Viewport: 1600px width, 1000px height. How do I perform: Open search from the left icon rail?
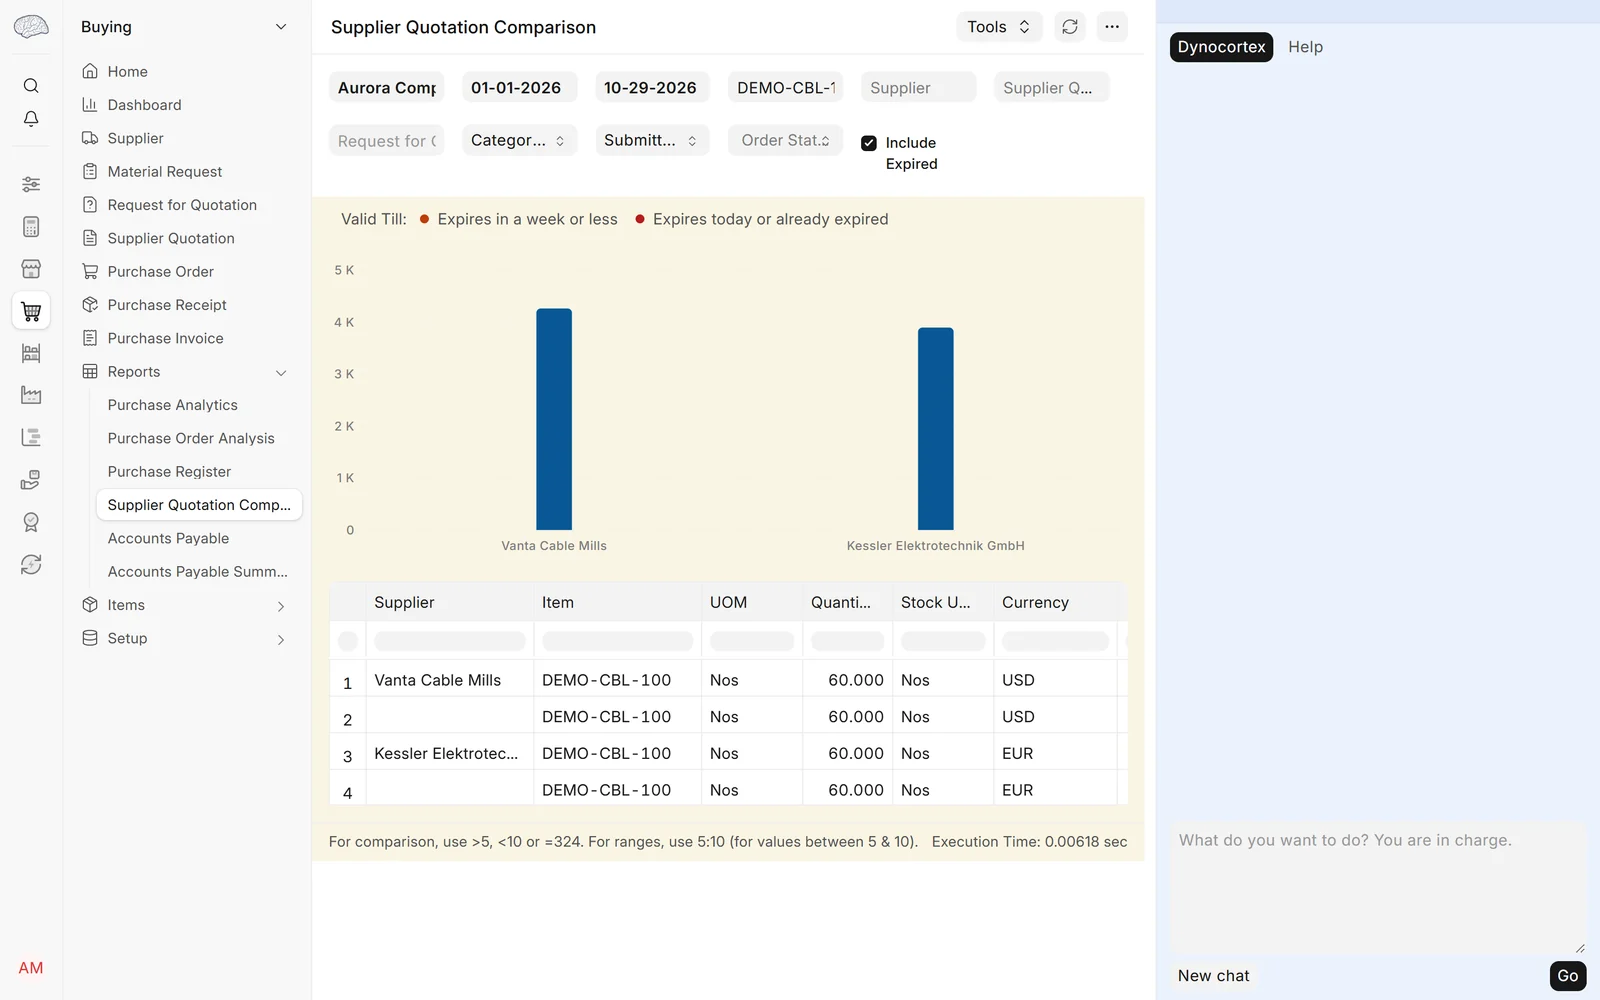[31, 86]
